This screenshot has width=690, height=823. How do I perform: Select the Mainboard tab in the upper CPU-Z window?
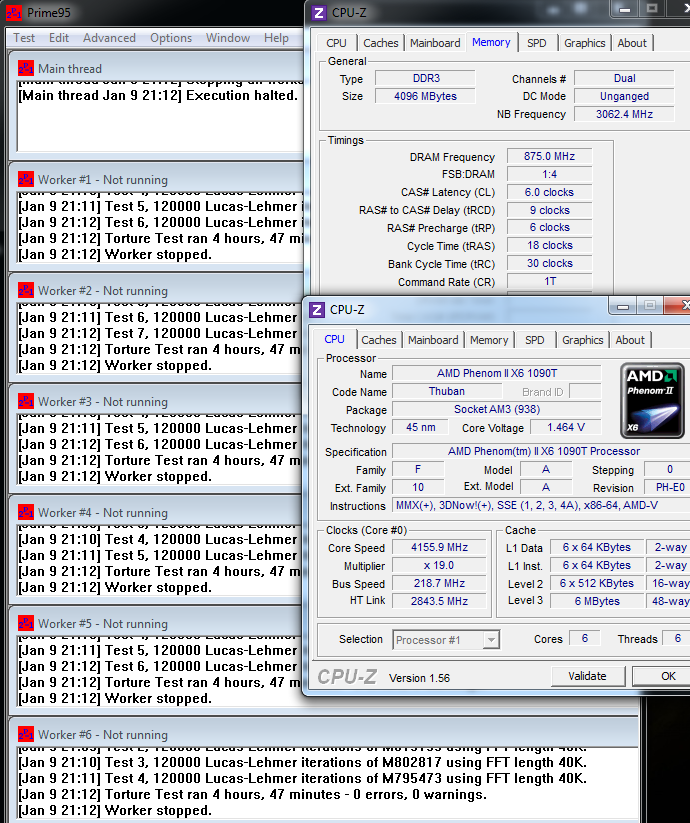tap(435, 43)
